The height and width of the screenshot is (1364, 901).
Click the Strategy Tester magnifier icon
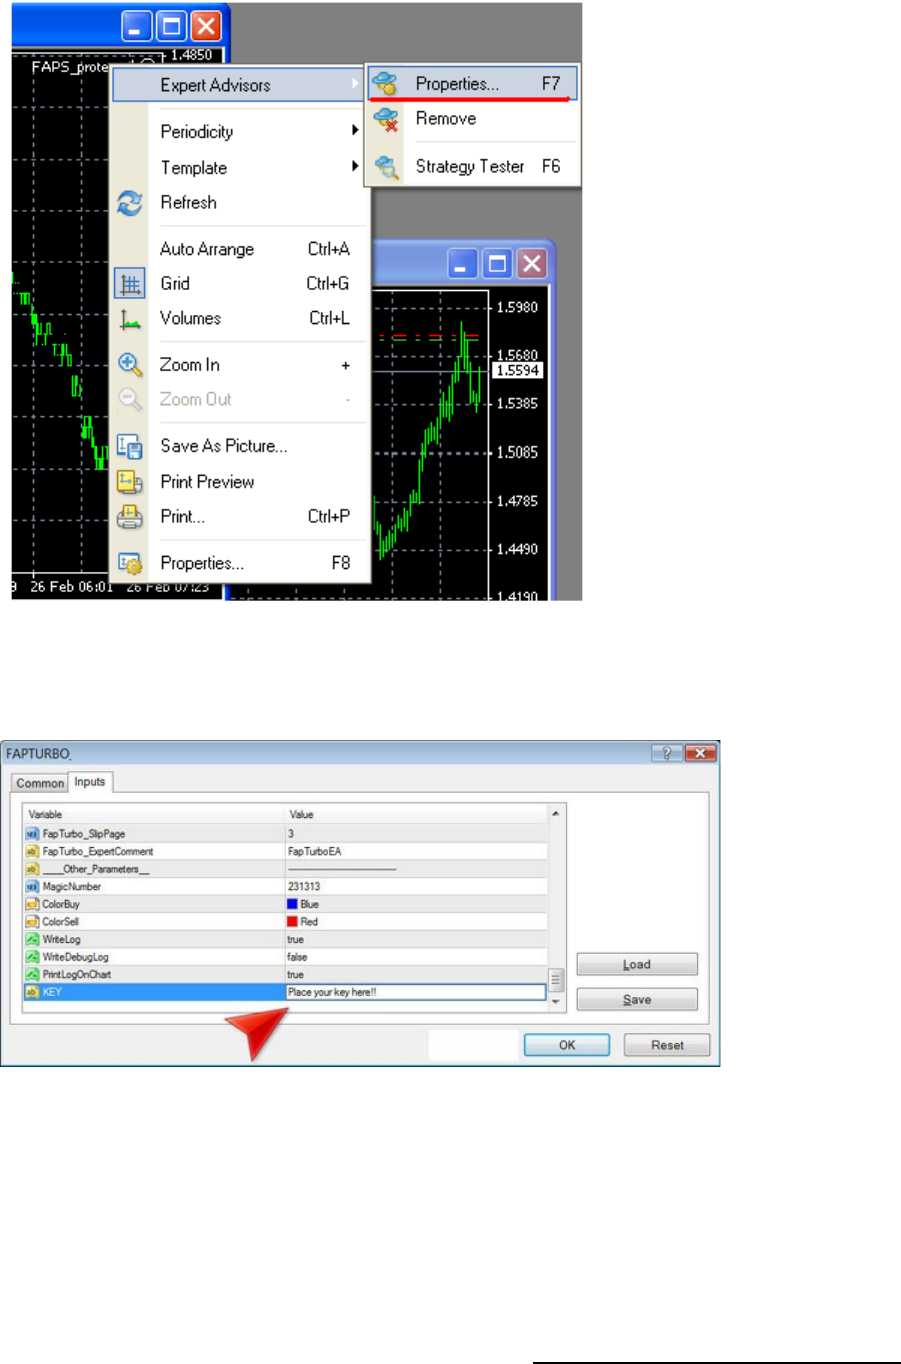click(386, 167)
